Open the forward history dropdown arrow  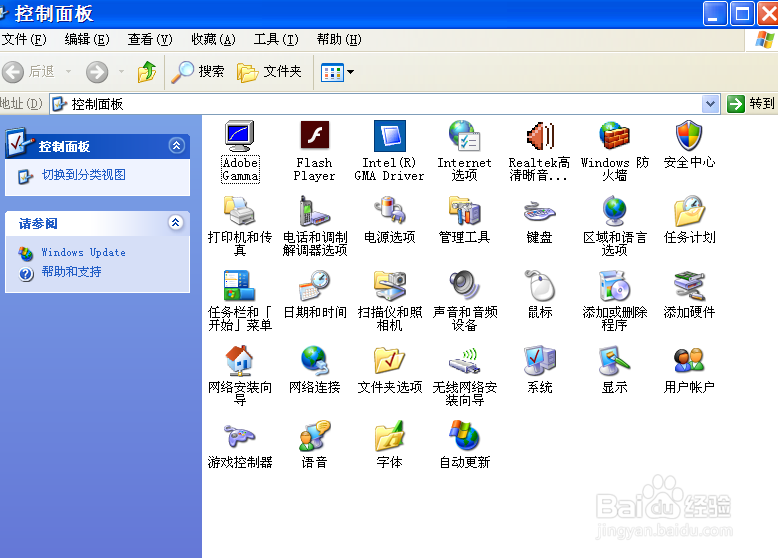pyautogui.click(x=121, y=72)
